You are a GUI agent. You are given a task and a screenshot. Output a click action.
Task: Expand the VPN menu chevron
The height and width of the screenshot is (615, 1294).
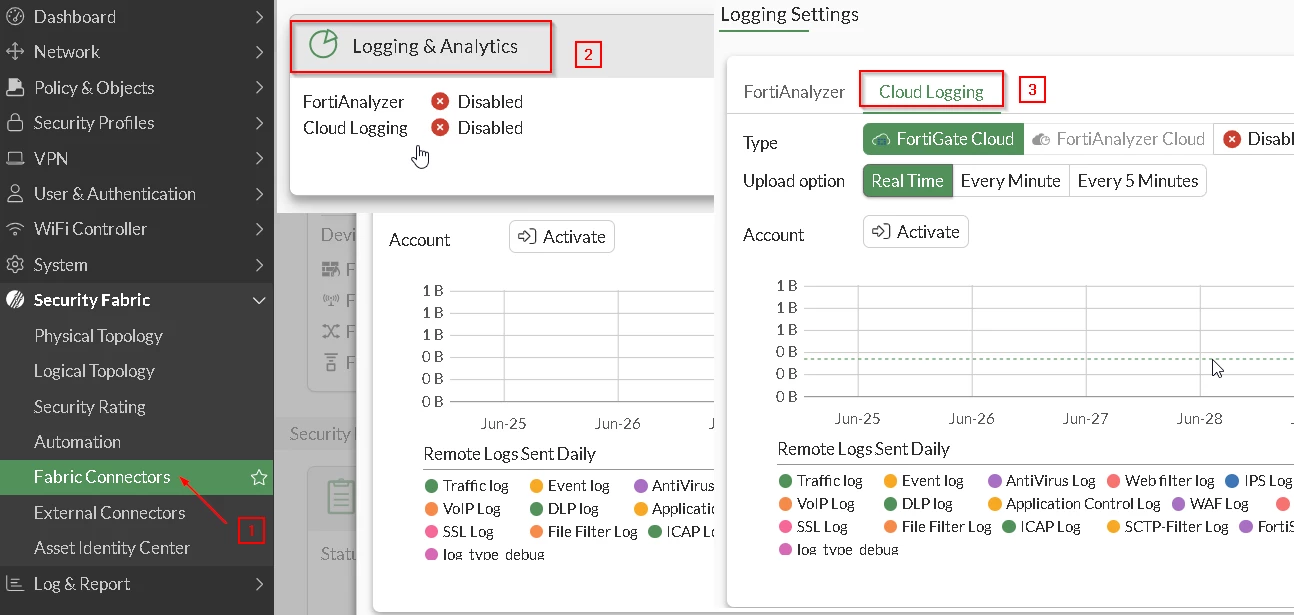(x=259, y=158)
